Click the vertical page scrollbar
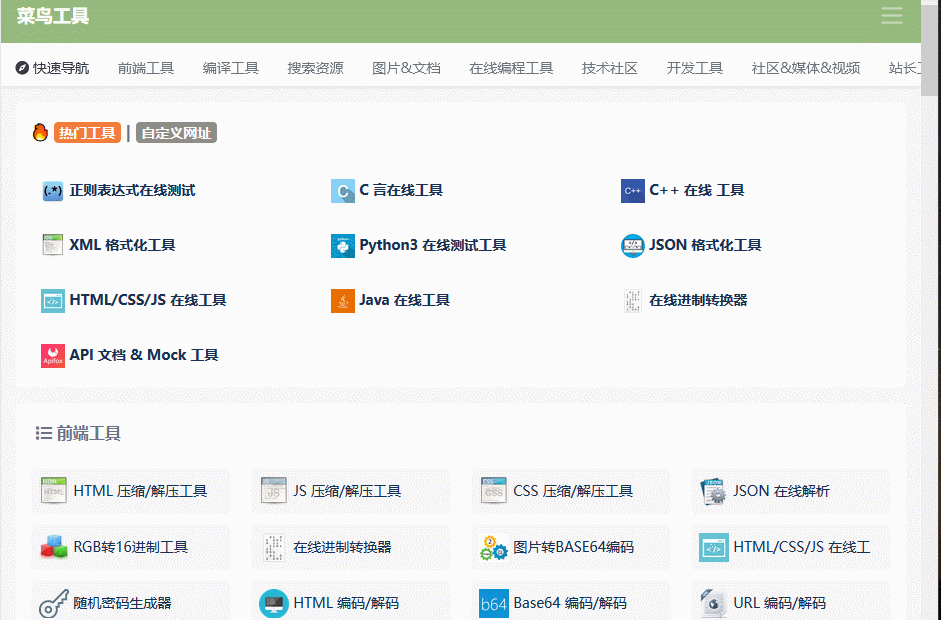The height and width of the screenshot is (620, 941). click(x=931, y=300)
